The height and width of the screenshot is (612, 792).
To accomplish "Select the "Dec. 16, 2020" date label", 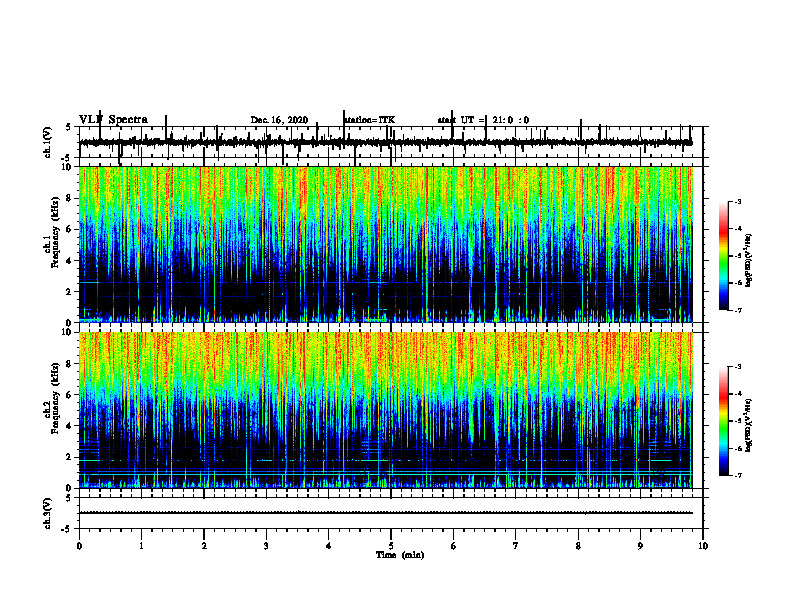I will tap(279, 120).
